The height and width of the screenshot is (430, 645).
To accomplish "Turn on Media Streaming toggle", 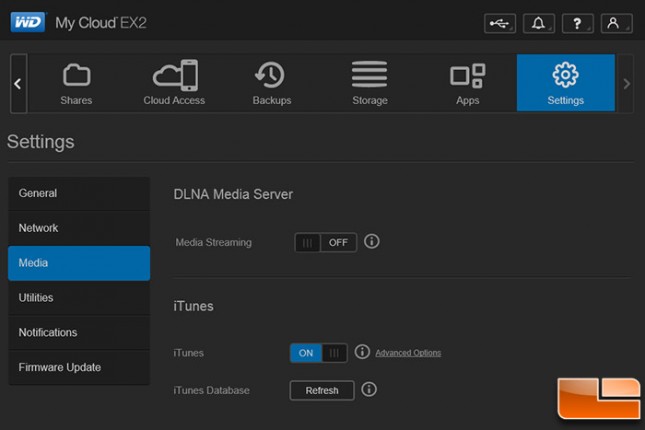I will coord(325,242).
